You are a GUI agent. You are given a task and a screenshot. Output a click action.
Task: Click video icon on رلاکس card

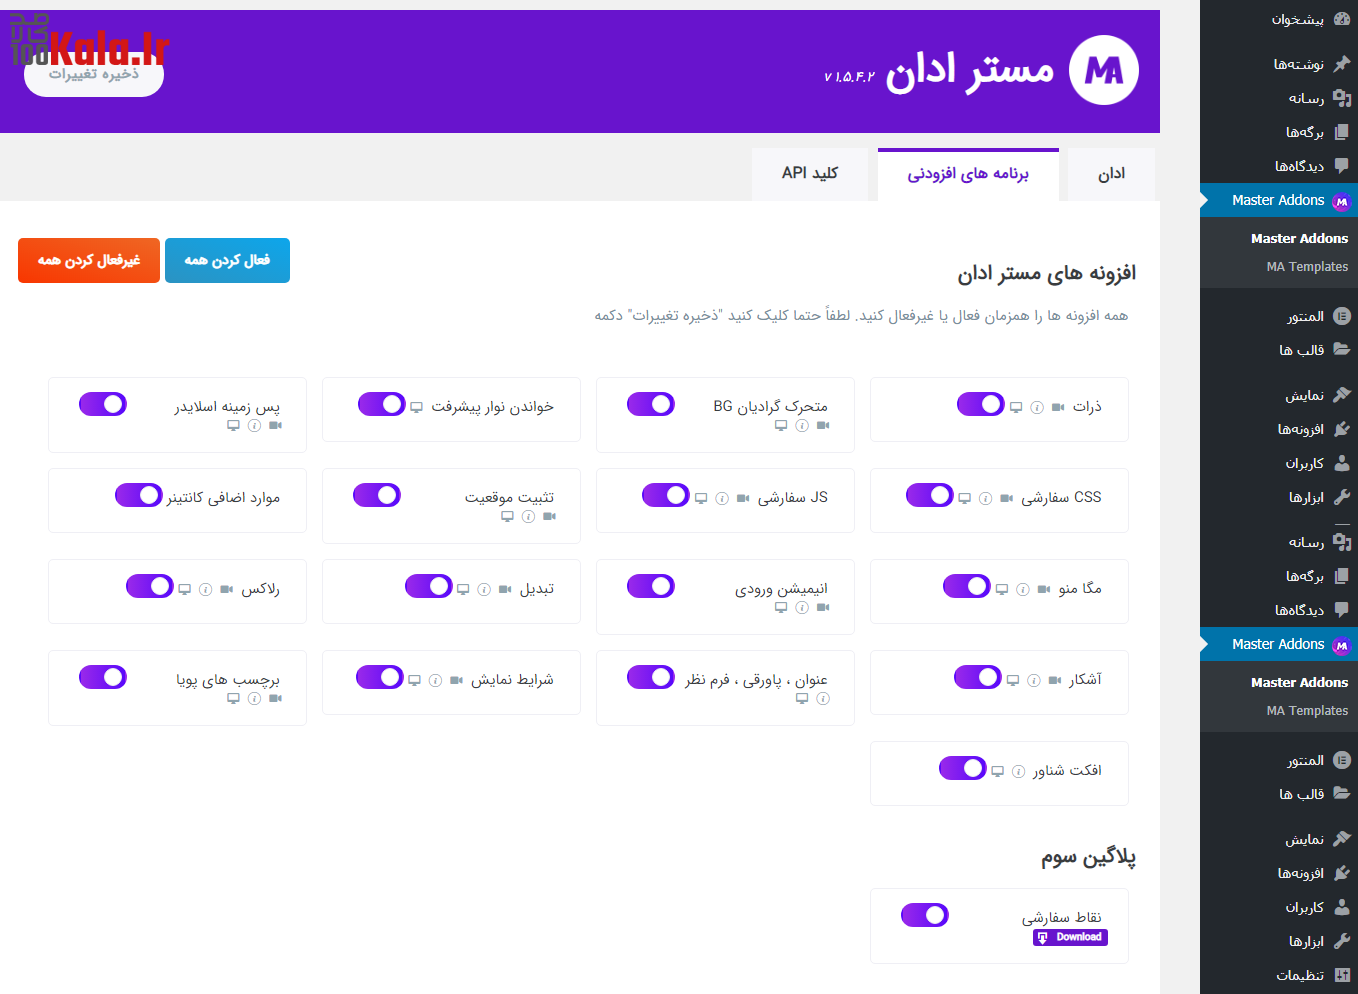point(227,589)
